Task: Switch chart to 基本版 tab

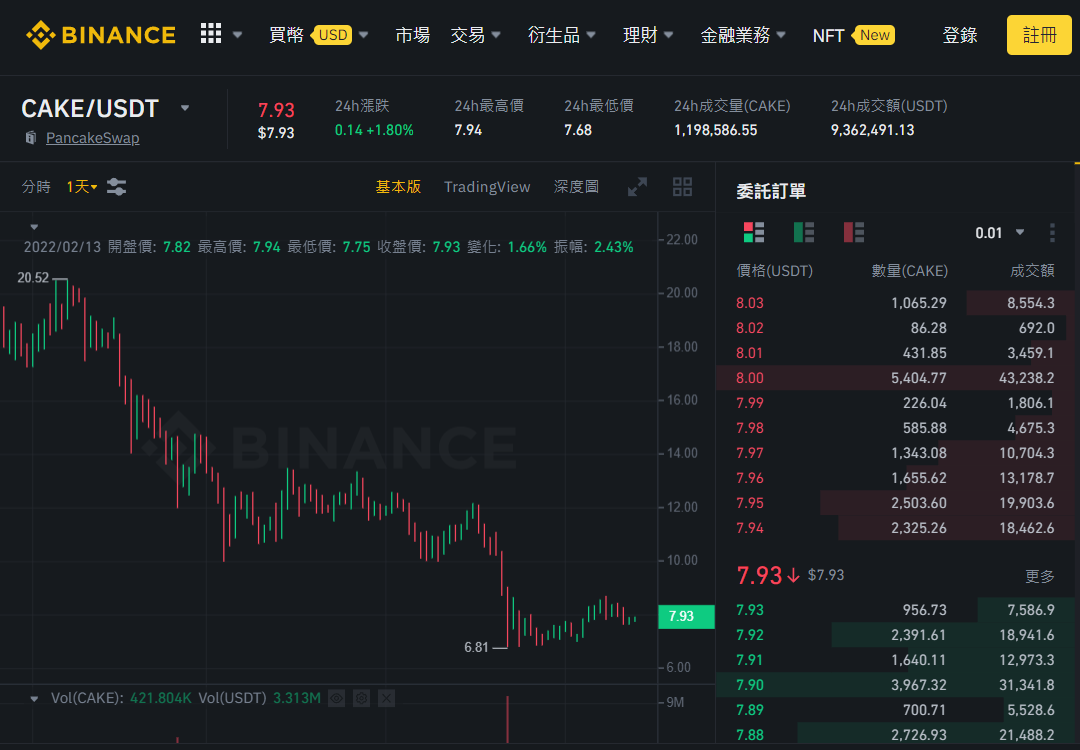Action: point(398,187)
